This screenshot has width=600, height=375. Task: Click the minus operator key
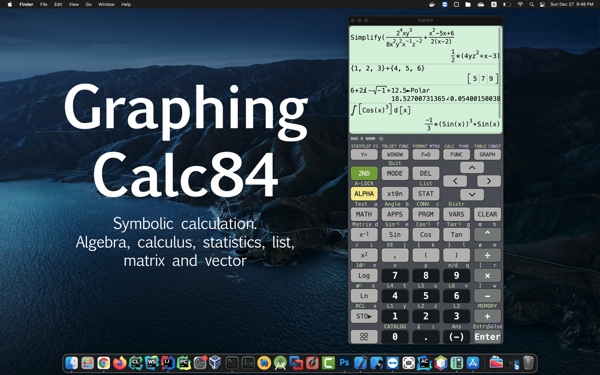[487, 296]
